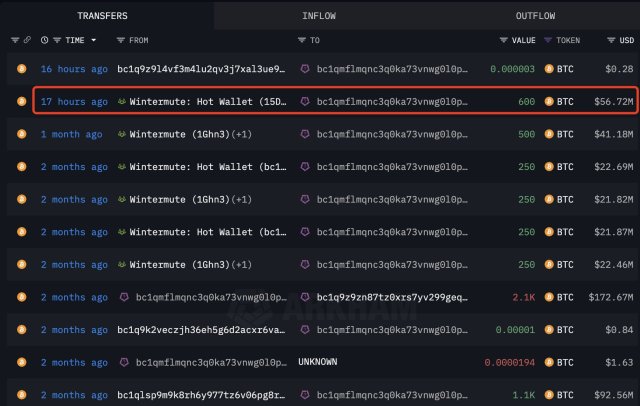Viewport: 640px width, 406px height.
Task: Click Wintermute logo in the 17 hours row
Action: [x=122, y=102]
